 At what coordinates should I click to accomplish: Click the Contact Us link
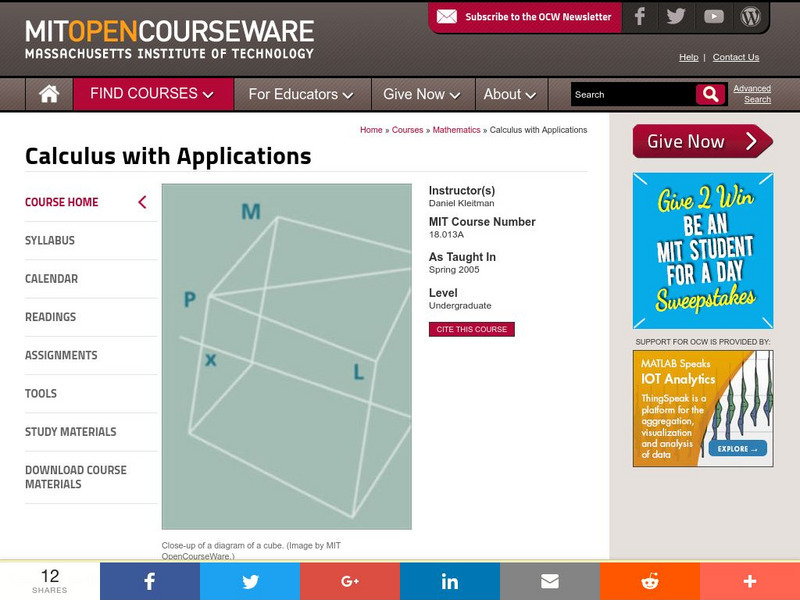tap(736, 57)
